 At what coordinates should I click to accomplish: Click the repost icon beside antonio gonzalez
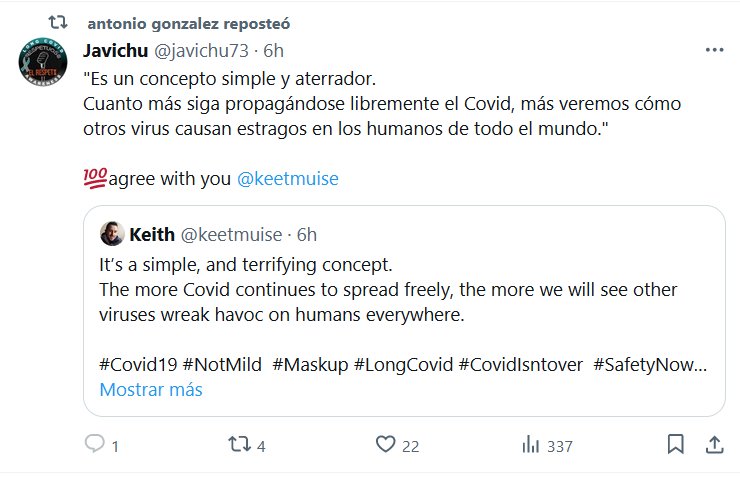58,21
